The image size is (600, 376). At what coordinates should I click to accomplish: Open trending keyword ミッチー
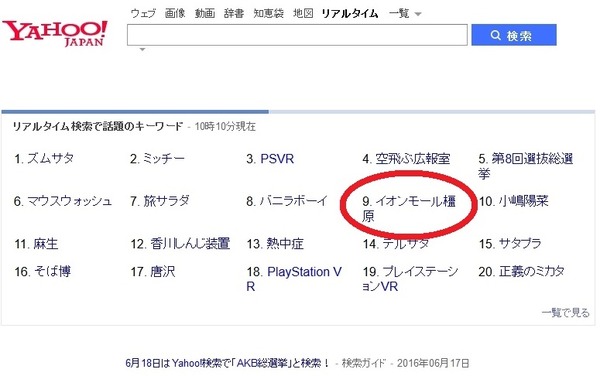click(164, 158)
